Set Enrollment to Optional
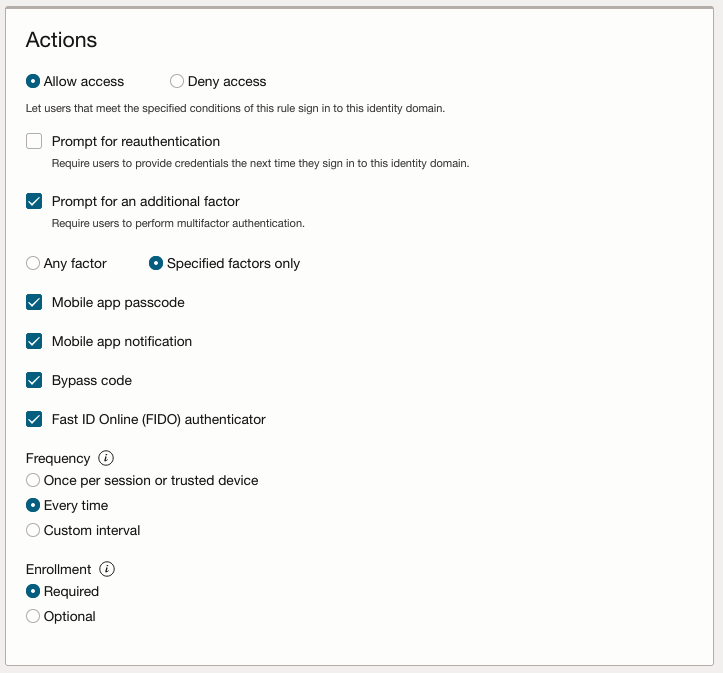 (x=33, y=616)
